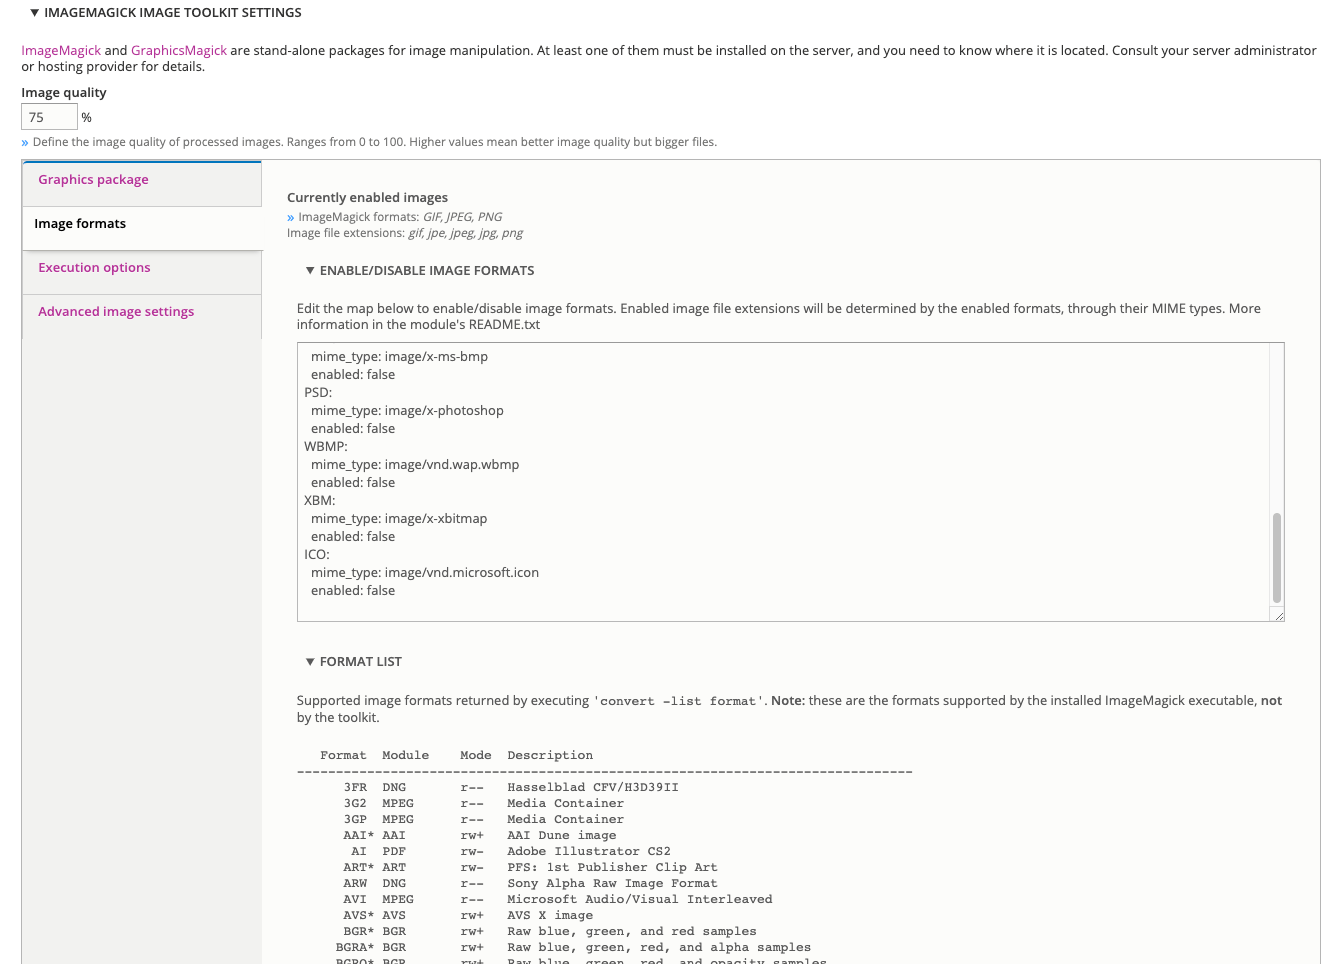
Task: Click 'mime_type: image/x-photoshop' line
Action: click(x=407, y=411)
